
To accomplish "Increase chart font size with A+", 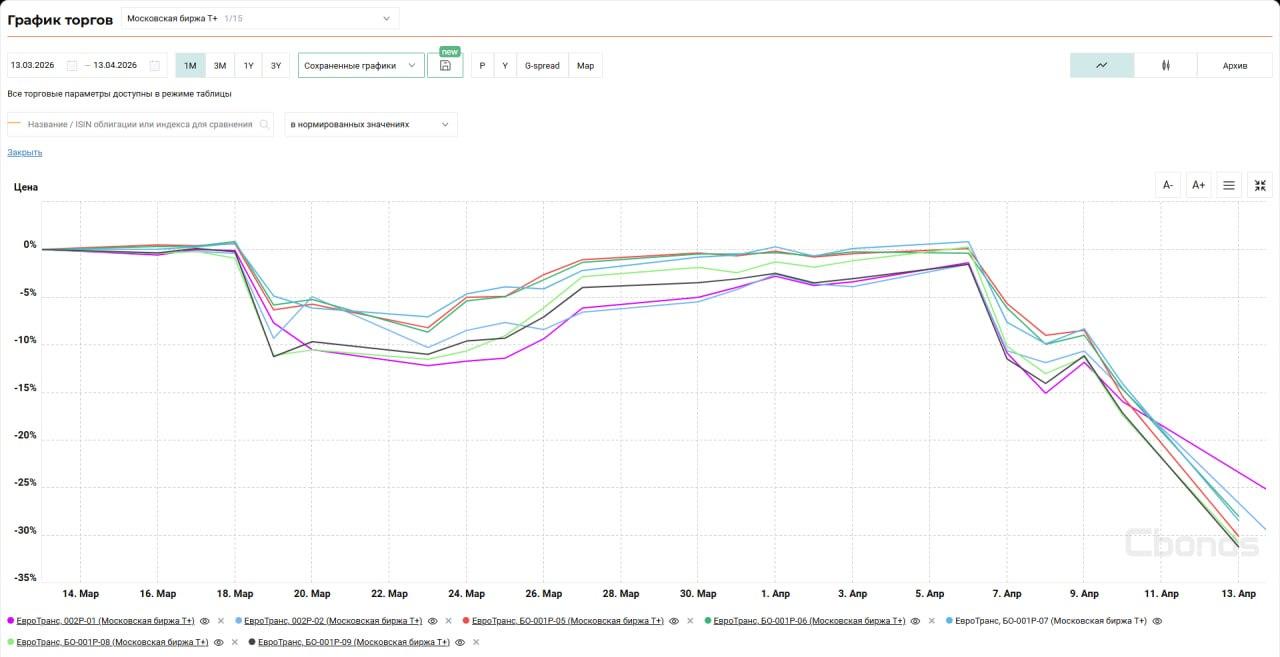I will pyautogui.click(x=1198, y=185).
